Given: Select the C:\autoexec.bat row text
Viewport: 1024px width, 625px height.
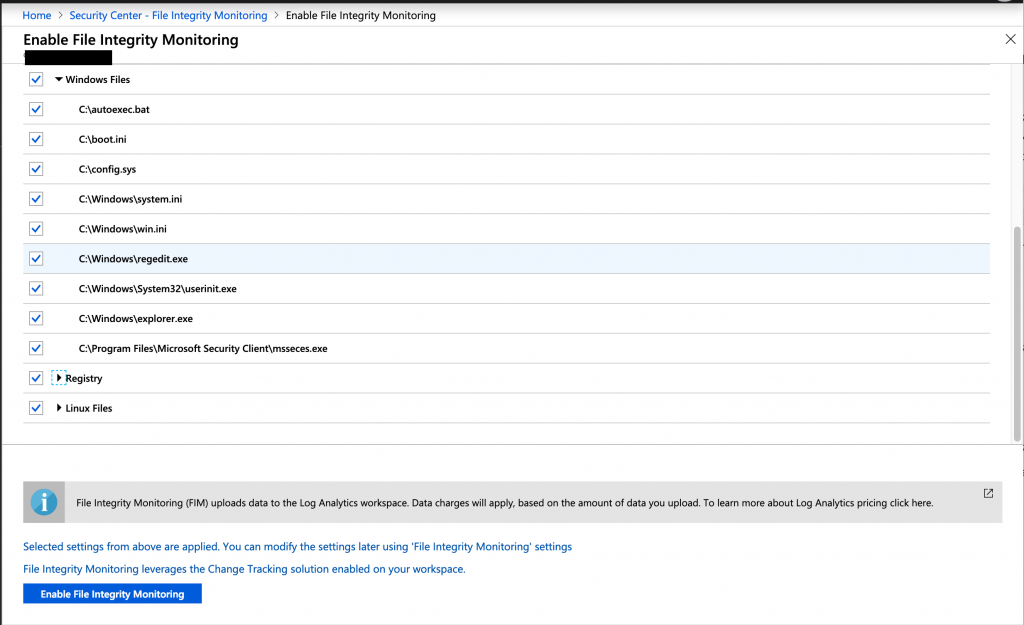Looking at the screenshot, I should (114, 110).
